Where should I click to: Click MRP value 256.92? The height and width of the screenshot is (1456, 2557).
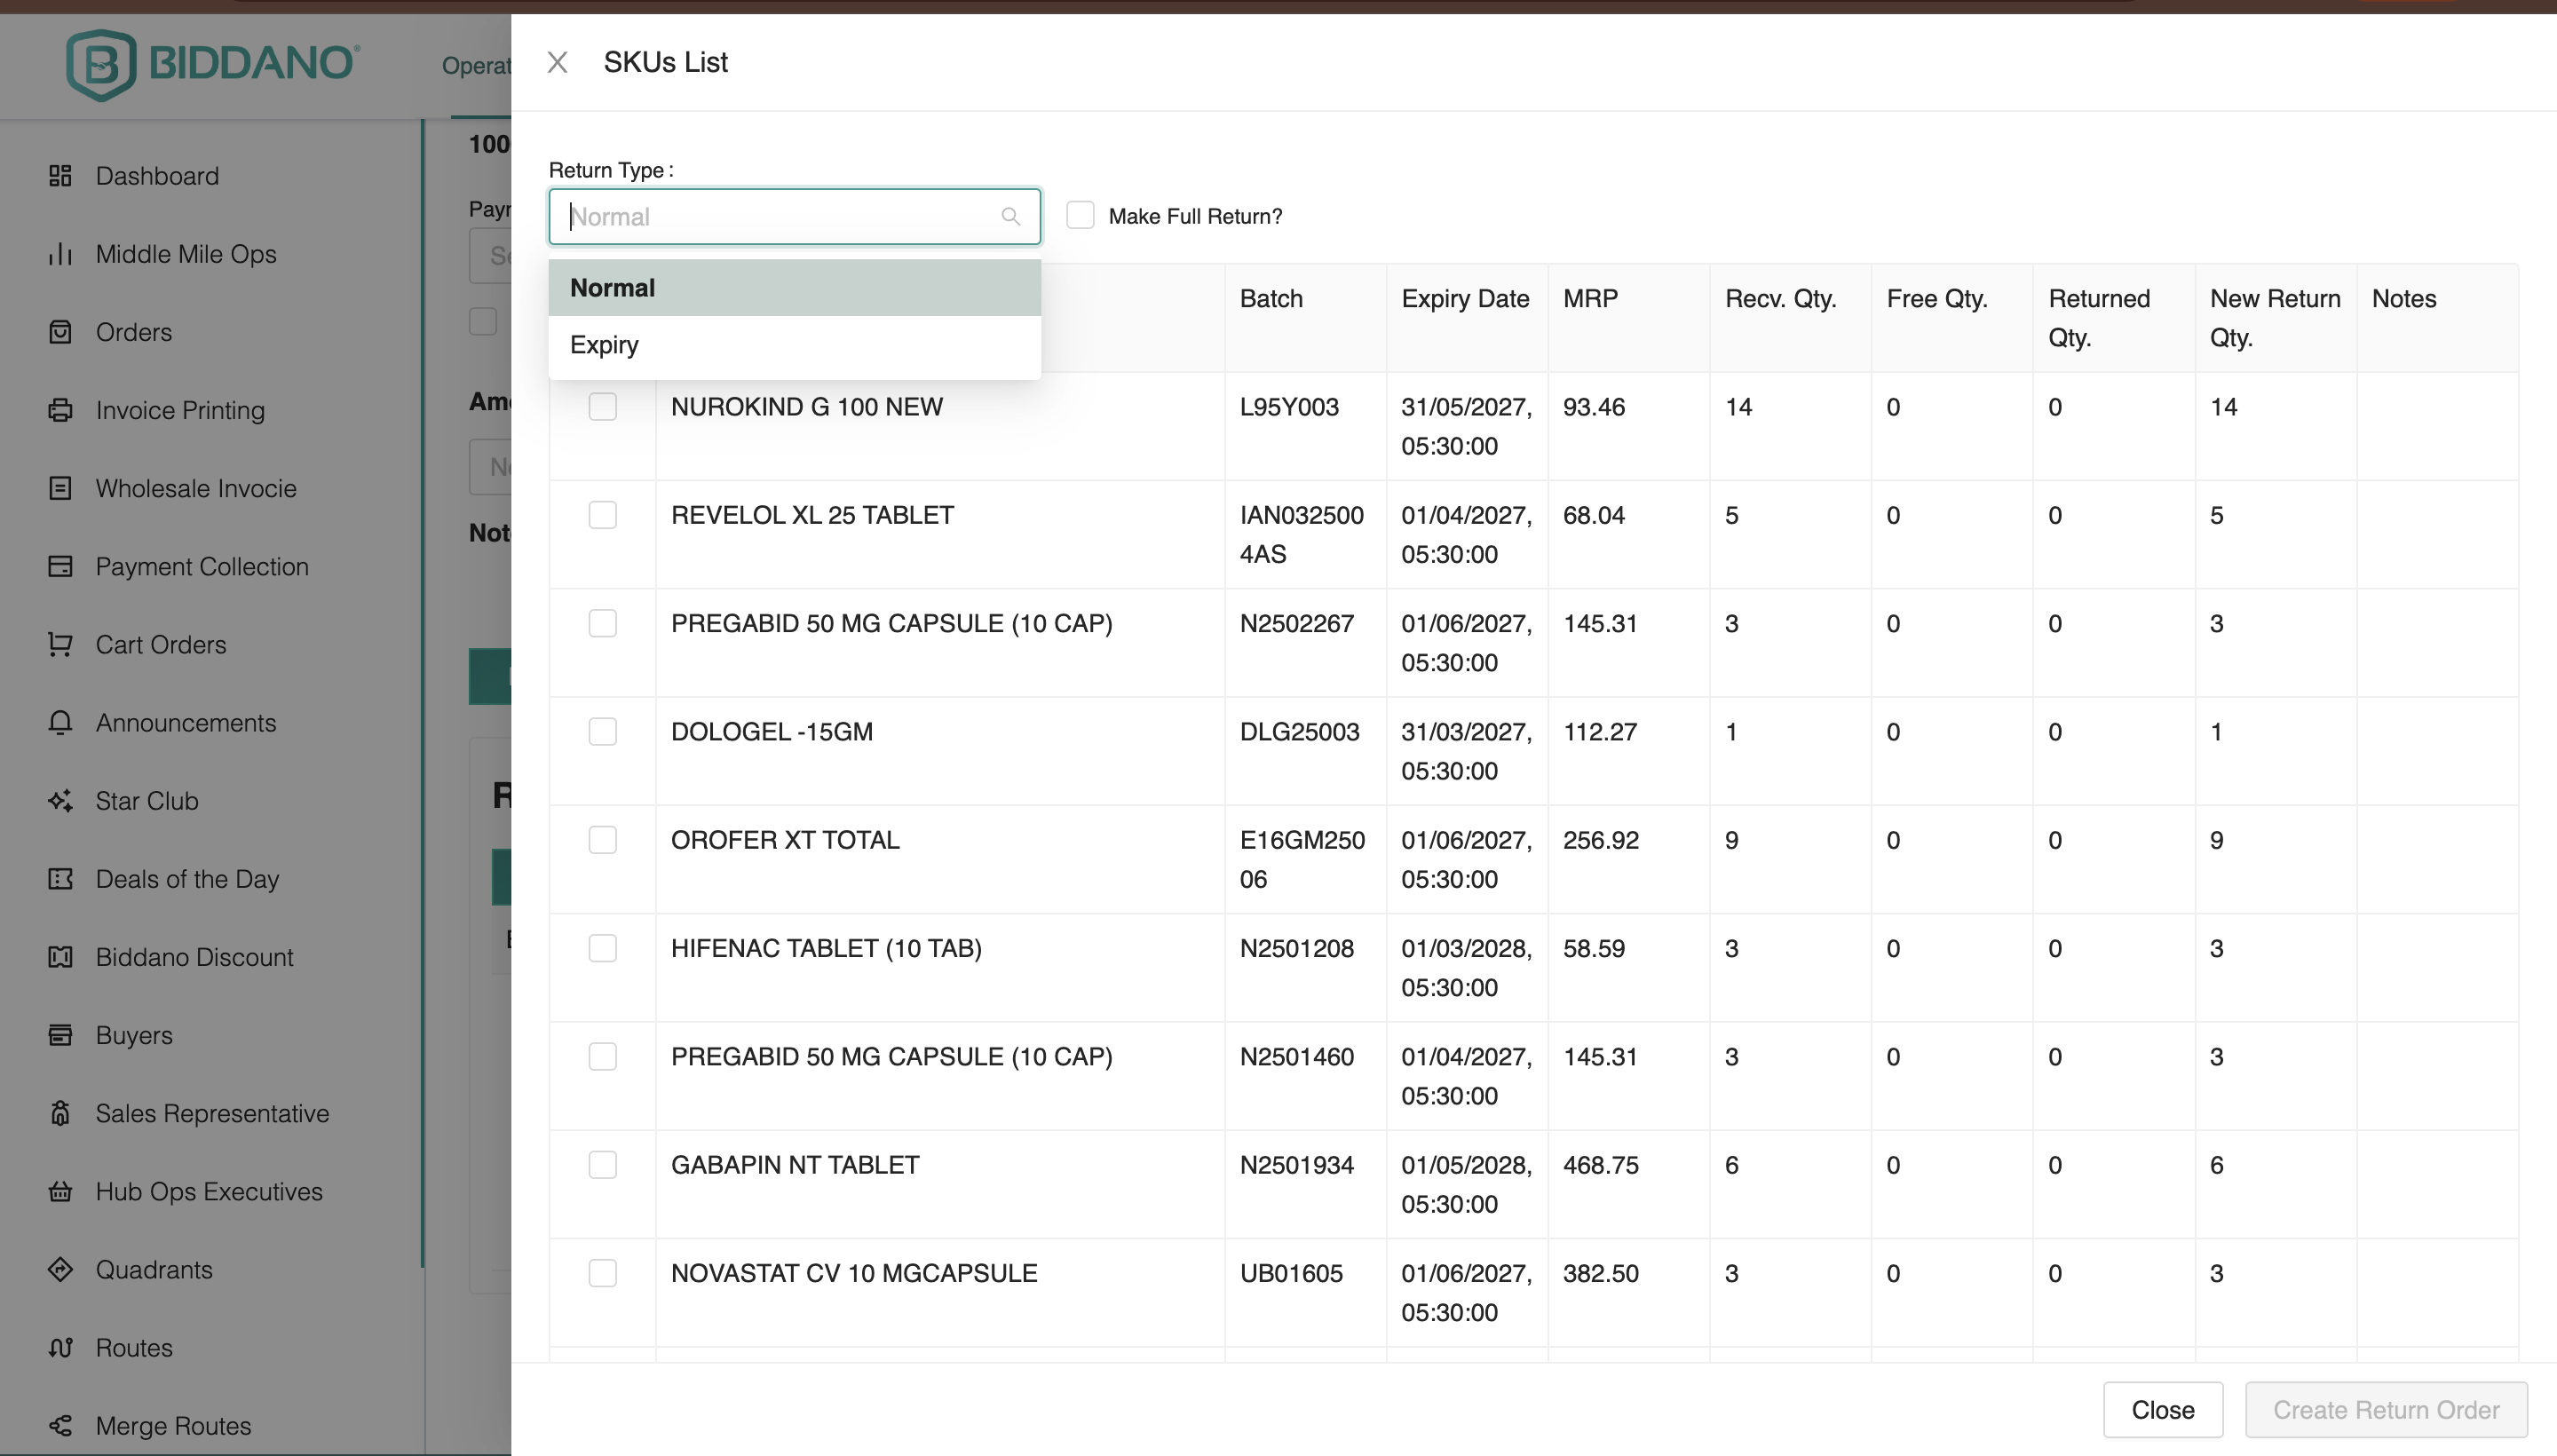coord(1601,840)
